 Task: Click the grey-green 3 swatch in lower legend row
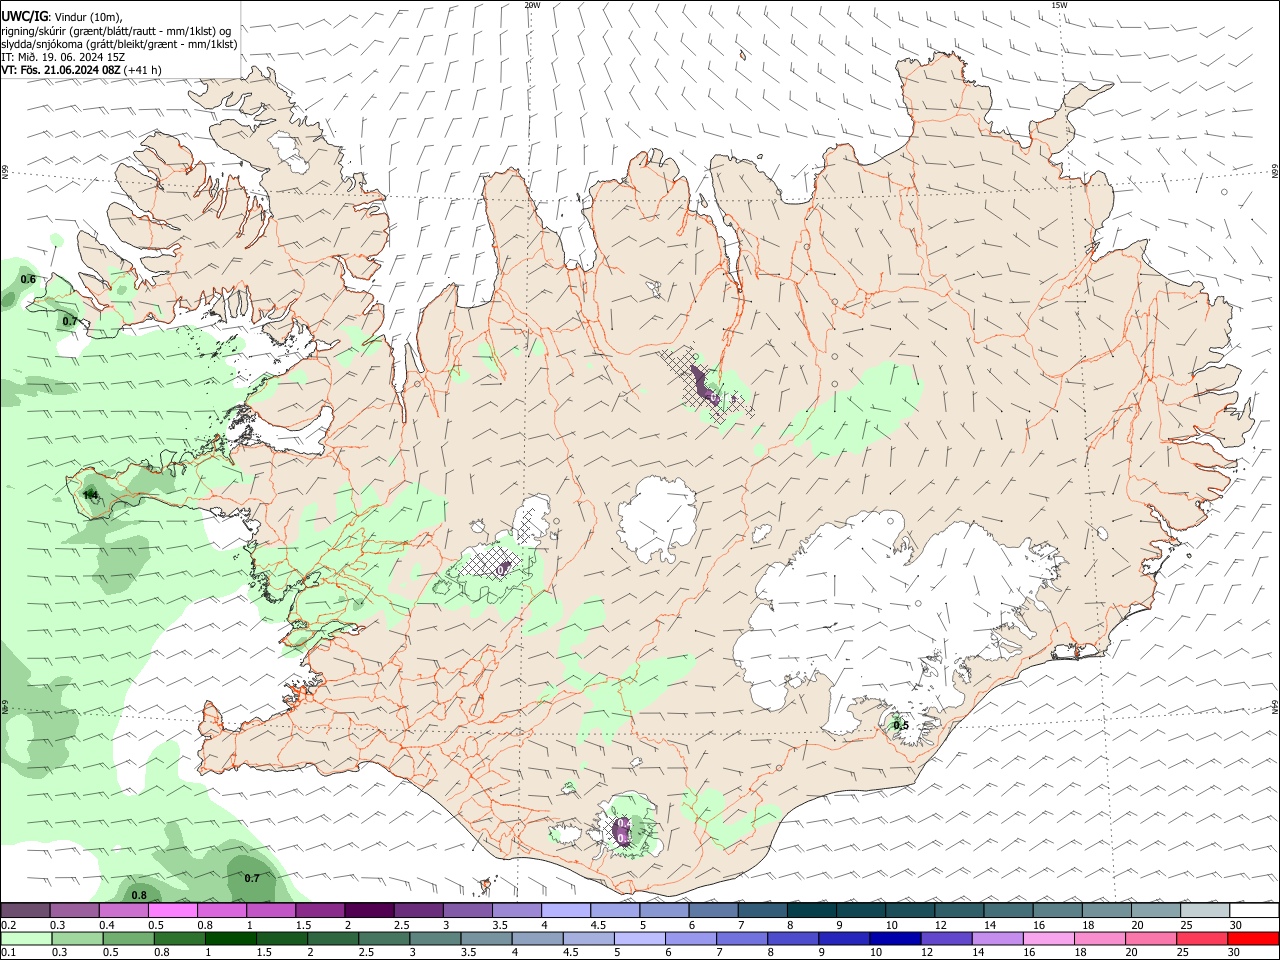coord(434,938)
